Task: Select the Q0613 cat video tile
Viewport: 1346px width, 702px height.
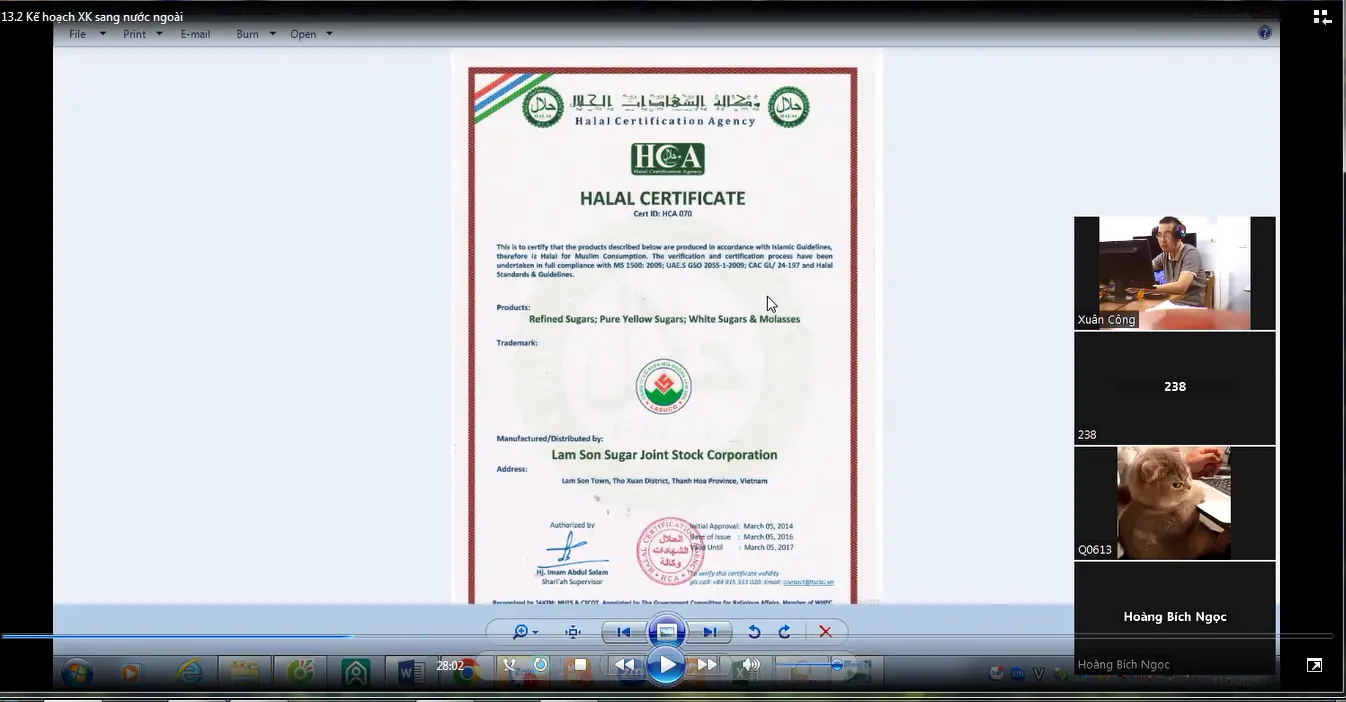Action: [1175, 503]
